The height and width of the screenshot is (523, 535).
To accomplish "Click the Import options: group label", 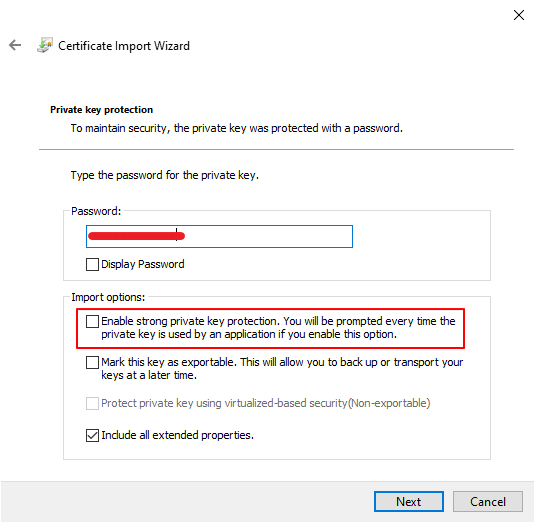I will tap(108, 297).
